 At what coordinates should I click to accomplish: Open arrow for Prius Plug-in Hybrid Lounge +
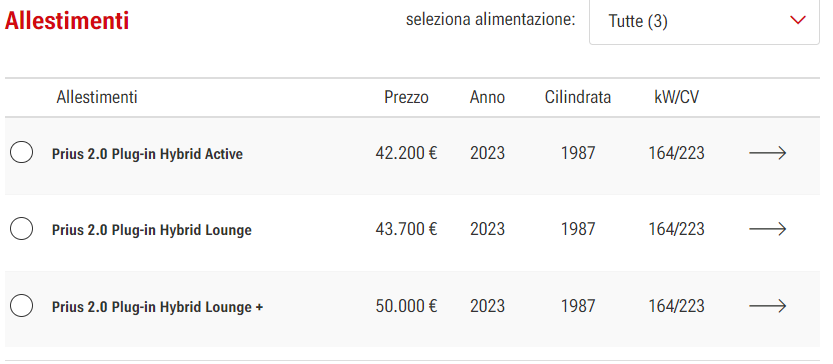(x=768, y=306)
